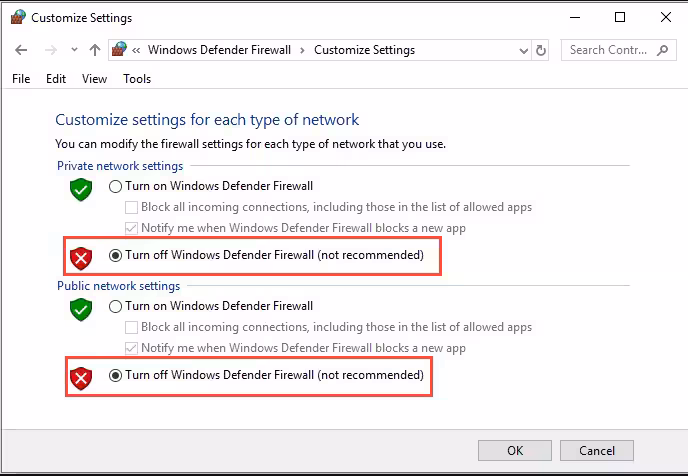Viewport: 688px width, 476px height.
Task: Open the File menu
Action: tap(21, 79)
